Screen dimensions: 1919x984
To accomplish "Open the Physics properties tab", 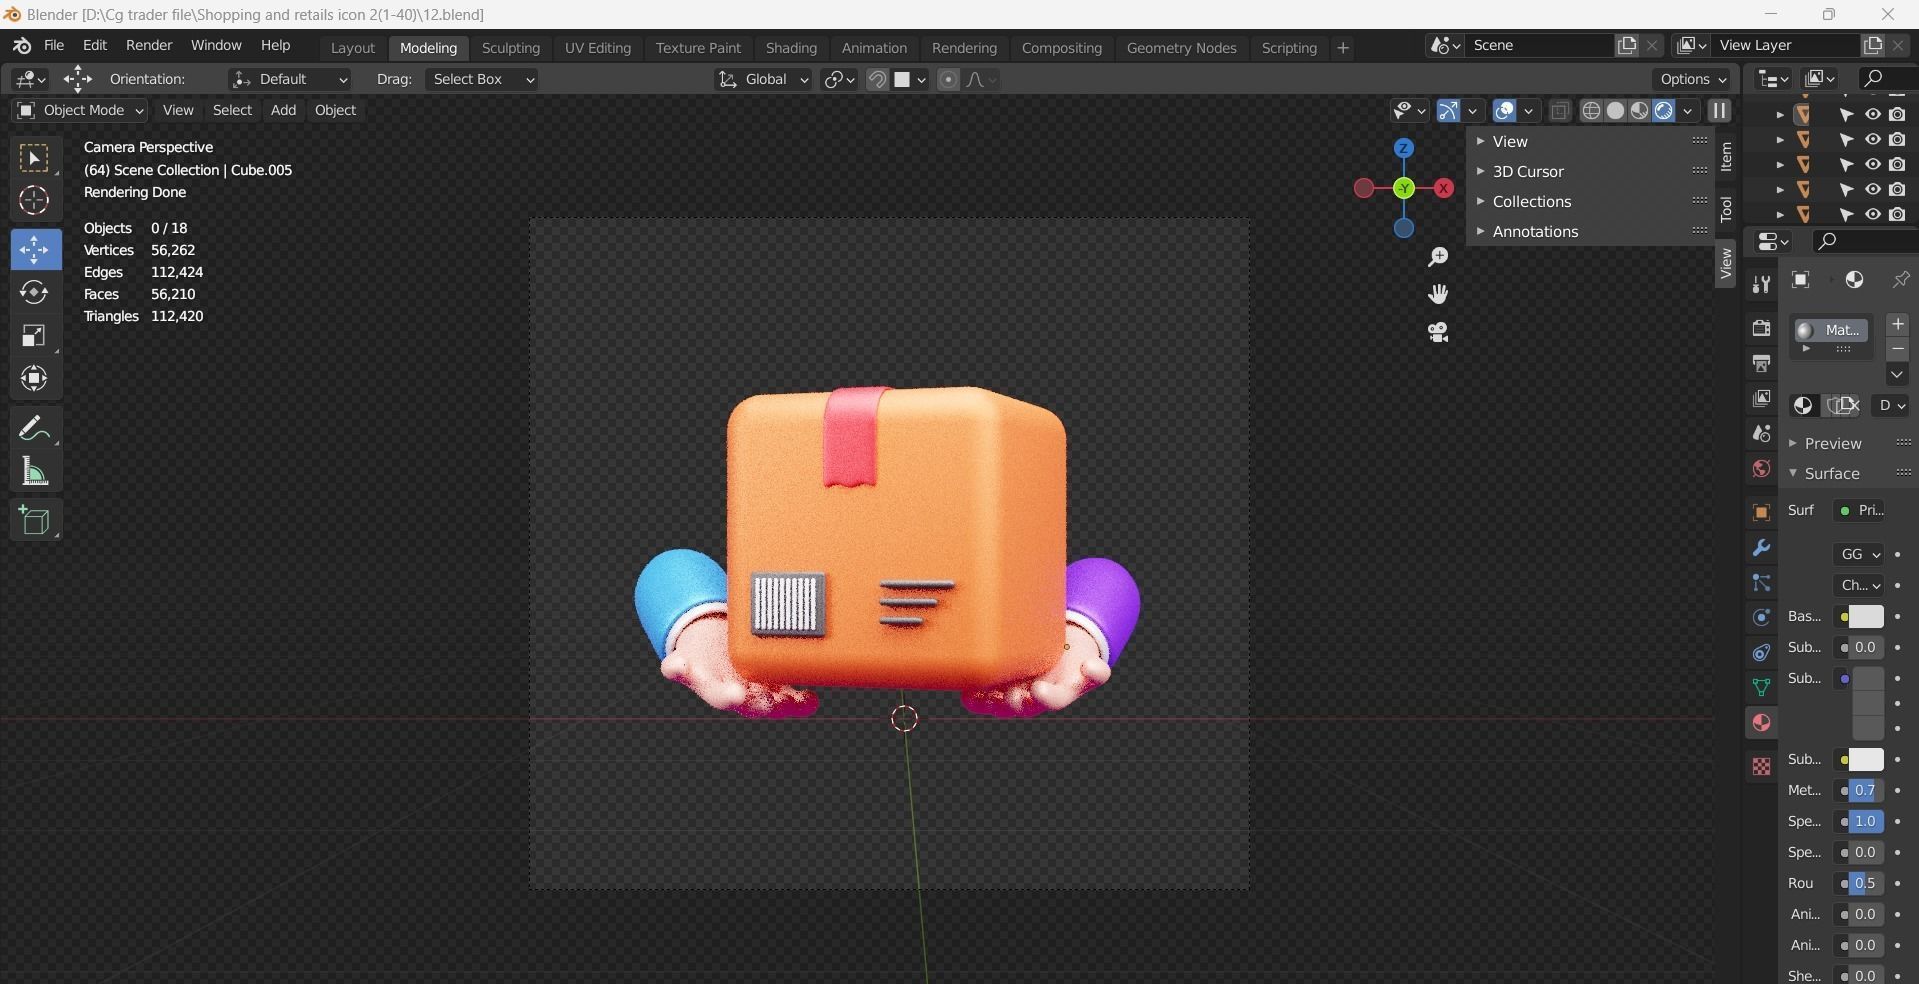I will [x=1761, y=618].
